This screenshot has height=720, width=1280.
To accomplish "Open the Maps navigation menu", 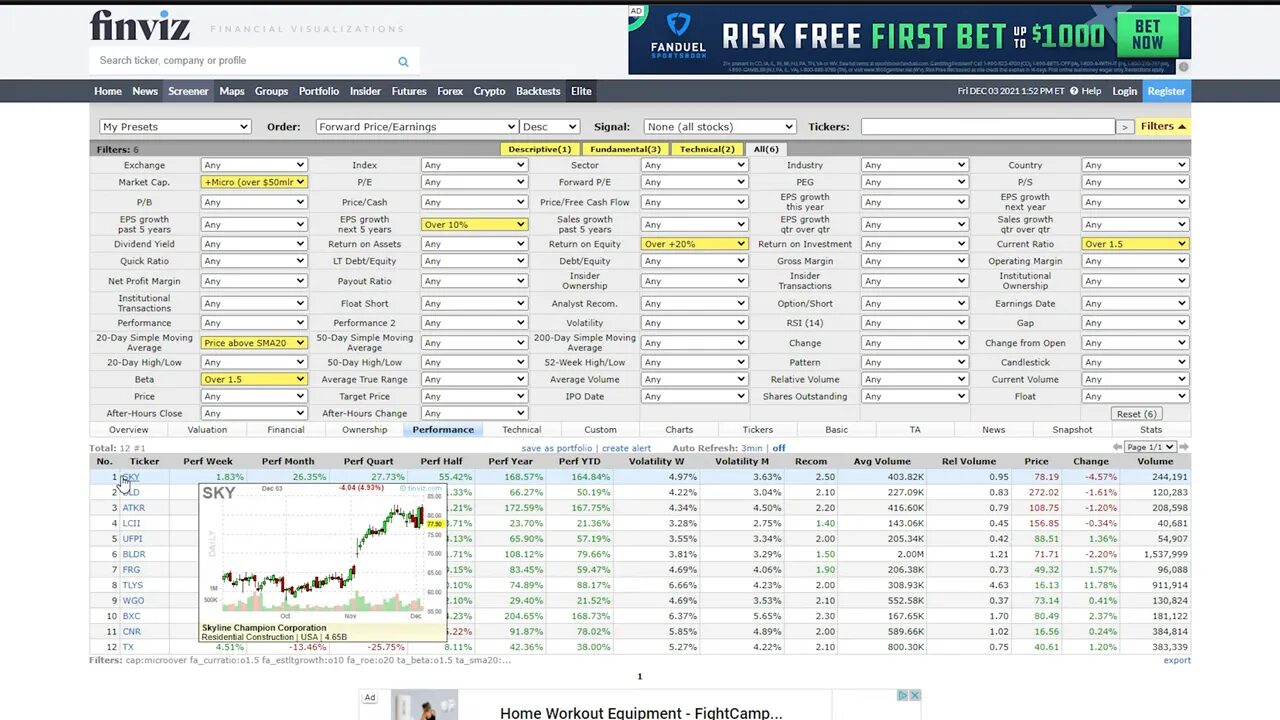I will point(232,91).
